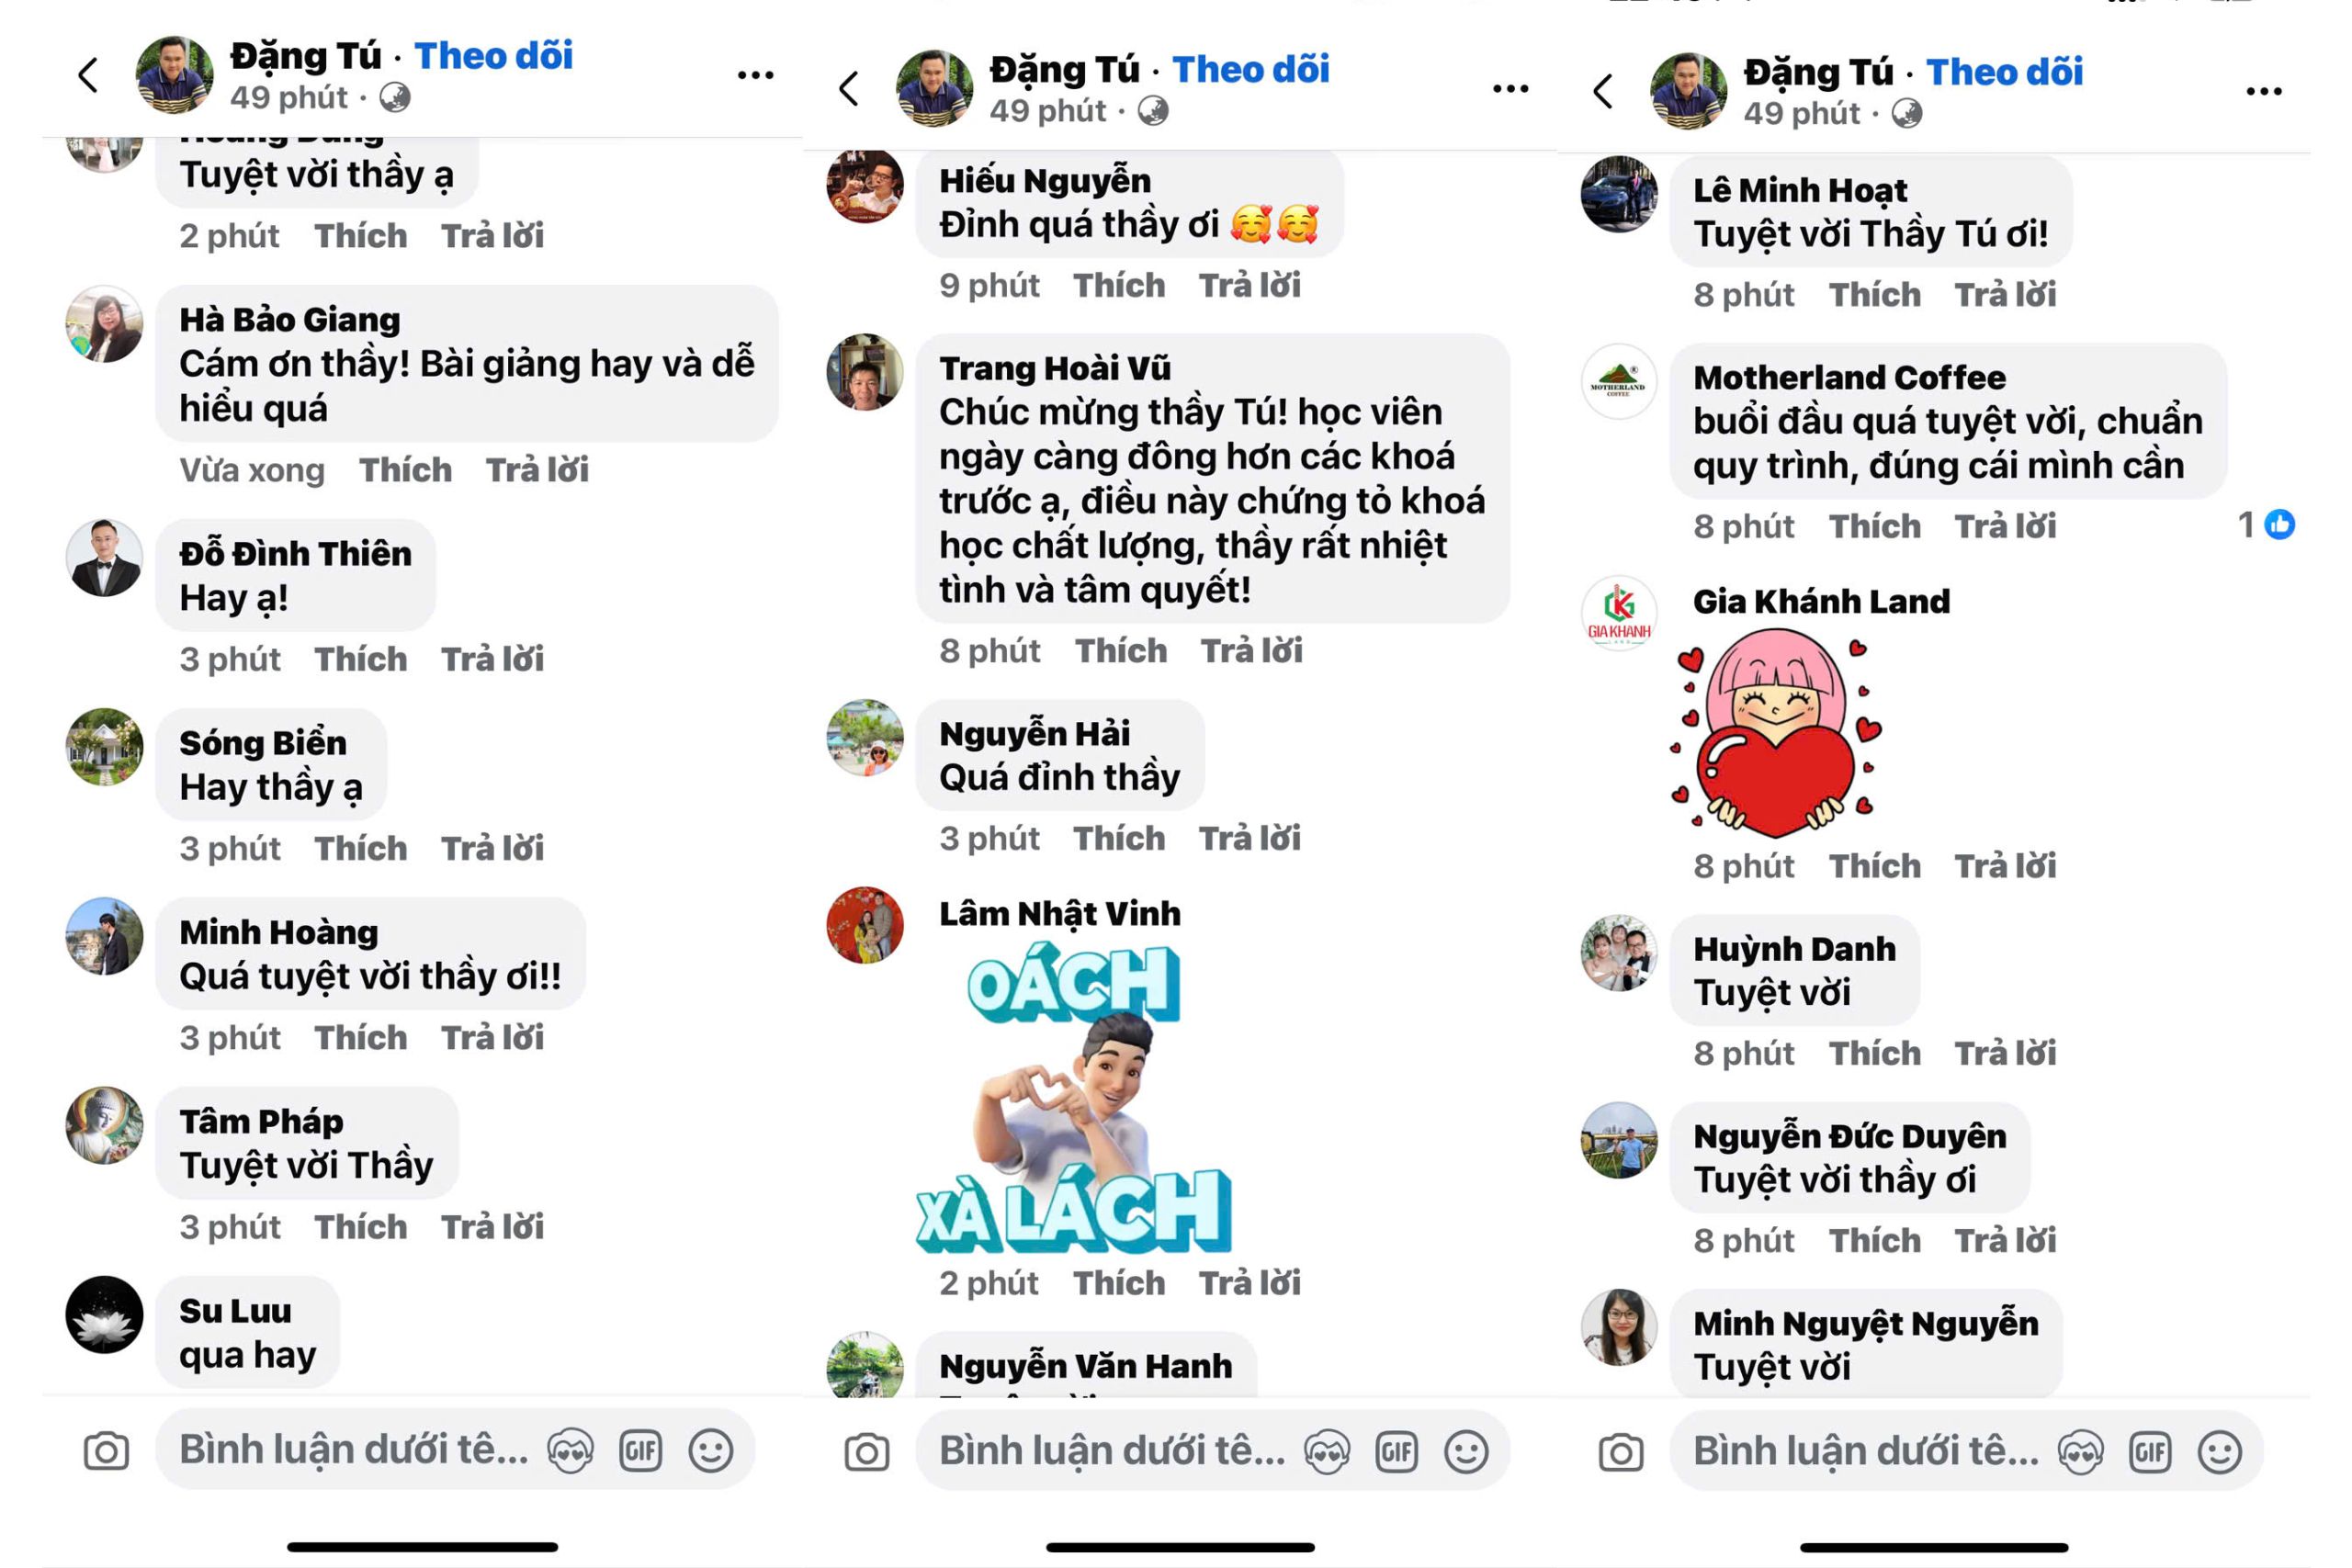Follow Đặng Tú via Theo dõi in left panel
This screenshot has width=2352, height=1568.
pos(494,56)
